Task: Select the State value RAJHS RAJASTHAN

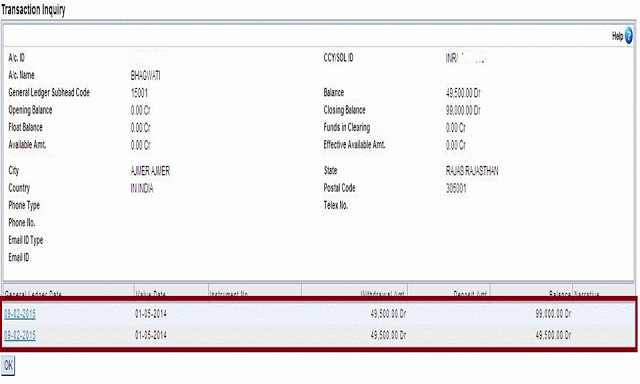Action: [x=472, y=171]
